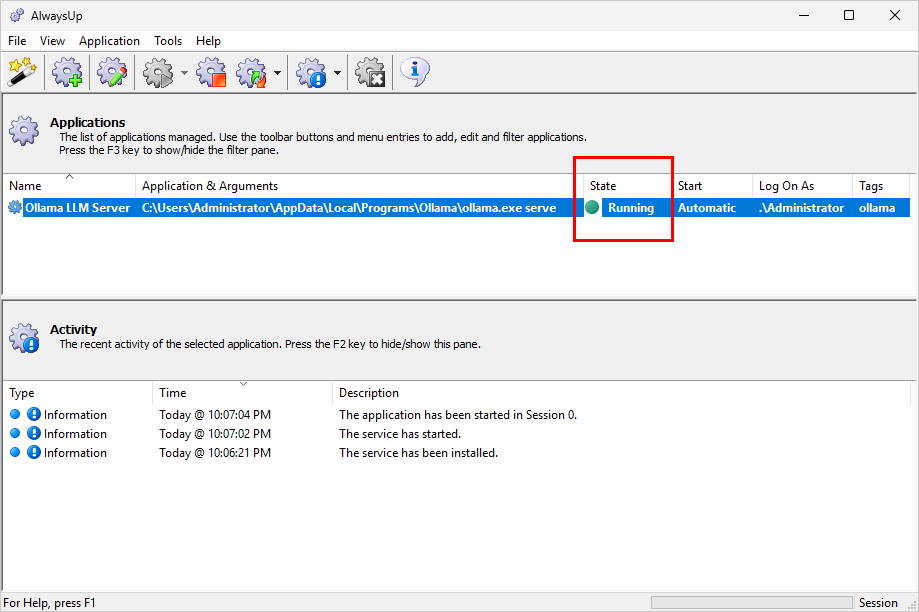This screenshot has height=612, width=919.
Task: Click the Restart Application gear icon
Action: tap(252, 72)
